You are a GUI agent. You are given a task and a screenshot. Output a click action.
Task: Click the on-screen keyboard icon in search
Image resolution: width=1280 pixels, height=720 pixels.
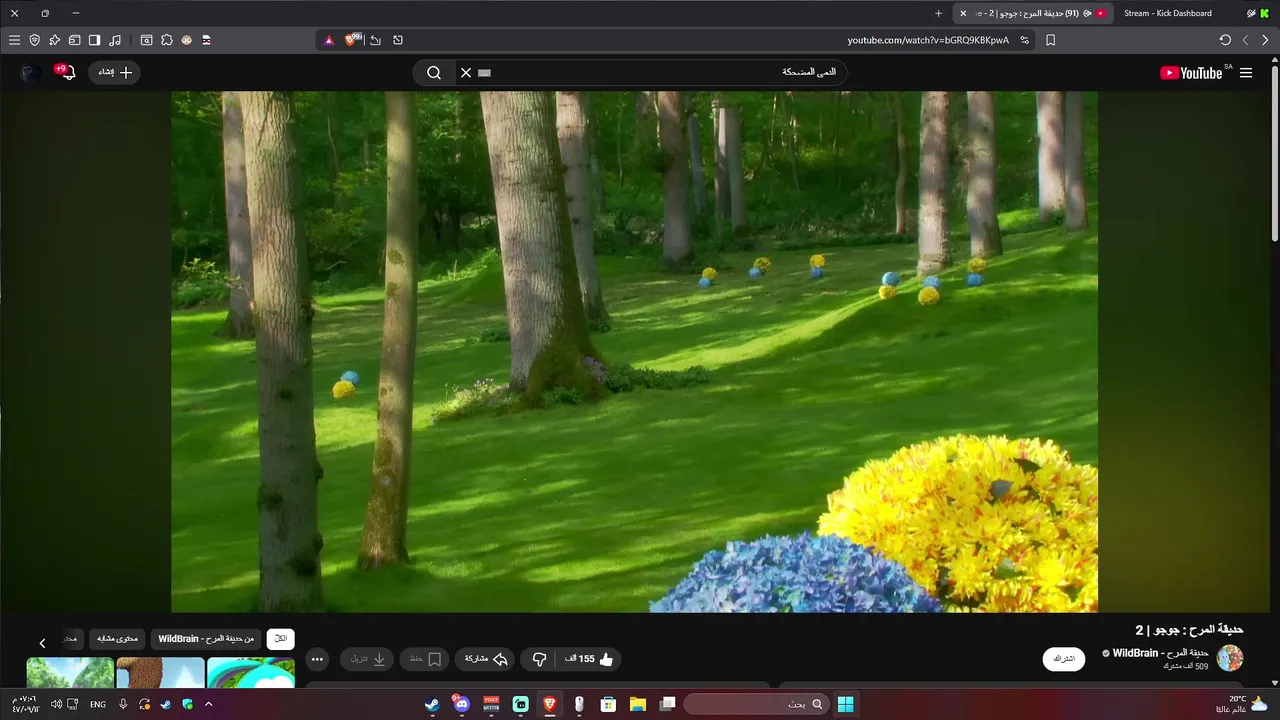tap(485, 72)
